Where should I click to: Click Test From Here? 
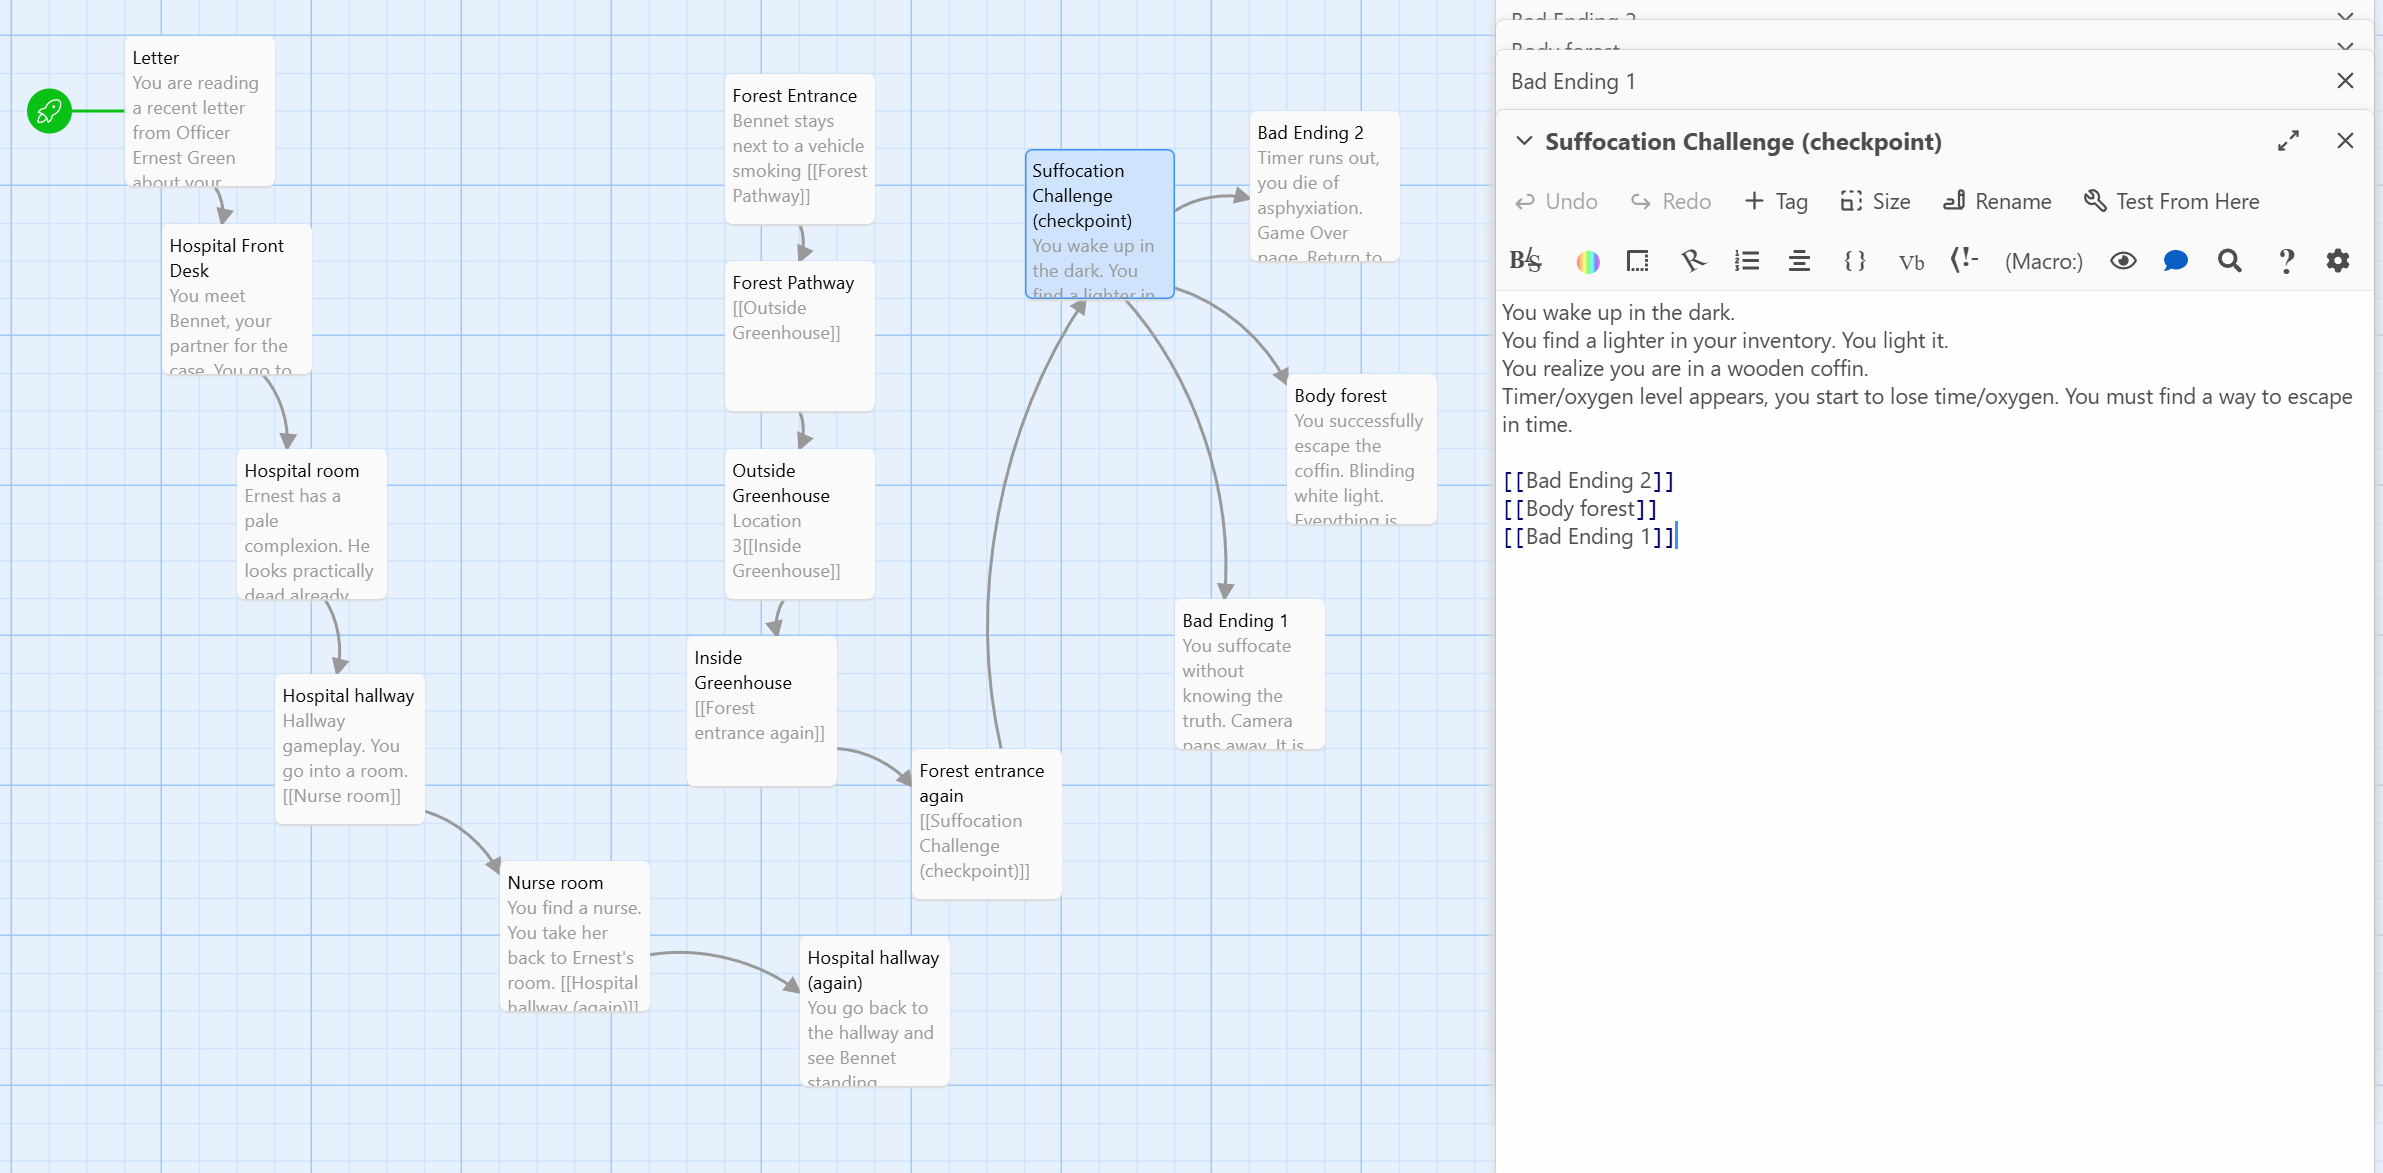[2171, 201]
